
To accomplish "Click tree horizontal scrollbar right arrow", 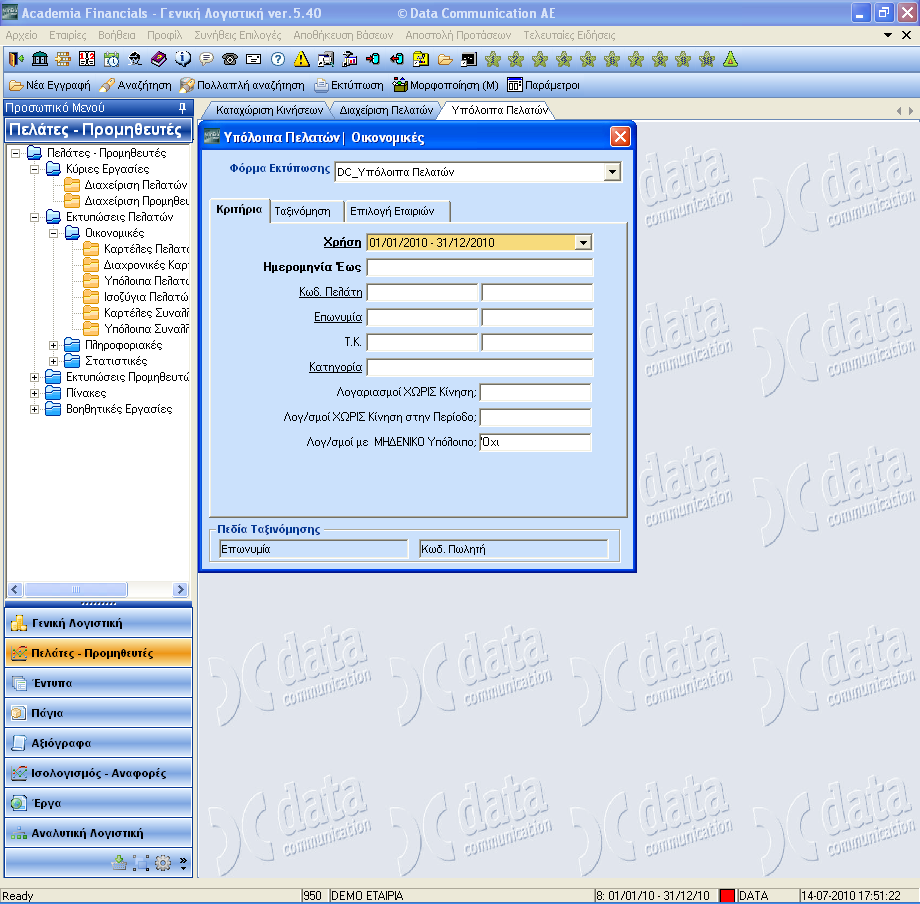I will [x=180, y=590].
